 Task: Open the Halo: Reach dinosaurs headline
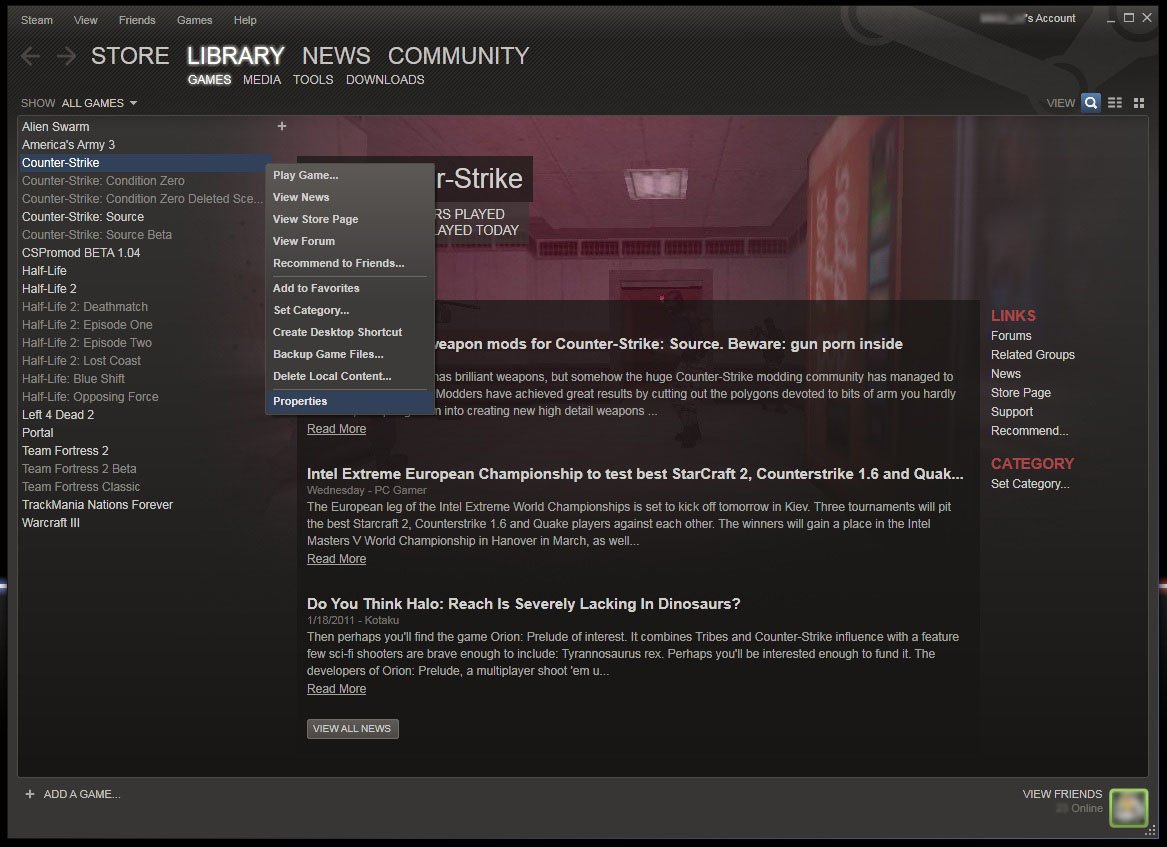click(523, 604)
